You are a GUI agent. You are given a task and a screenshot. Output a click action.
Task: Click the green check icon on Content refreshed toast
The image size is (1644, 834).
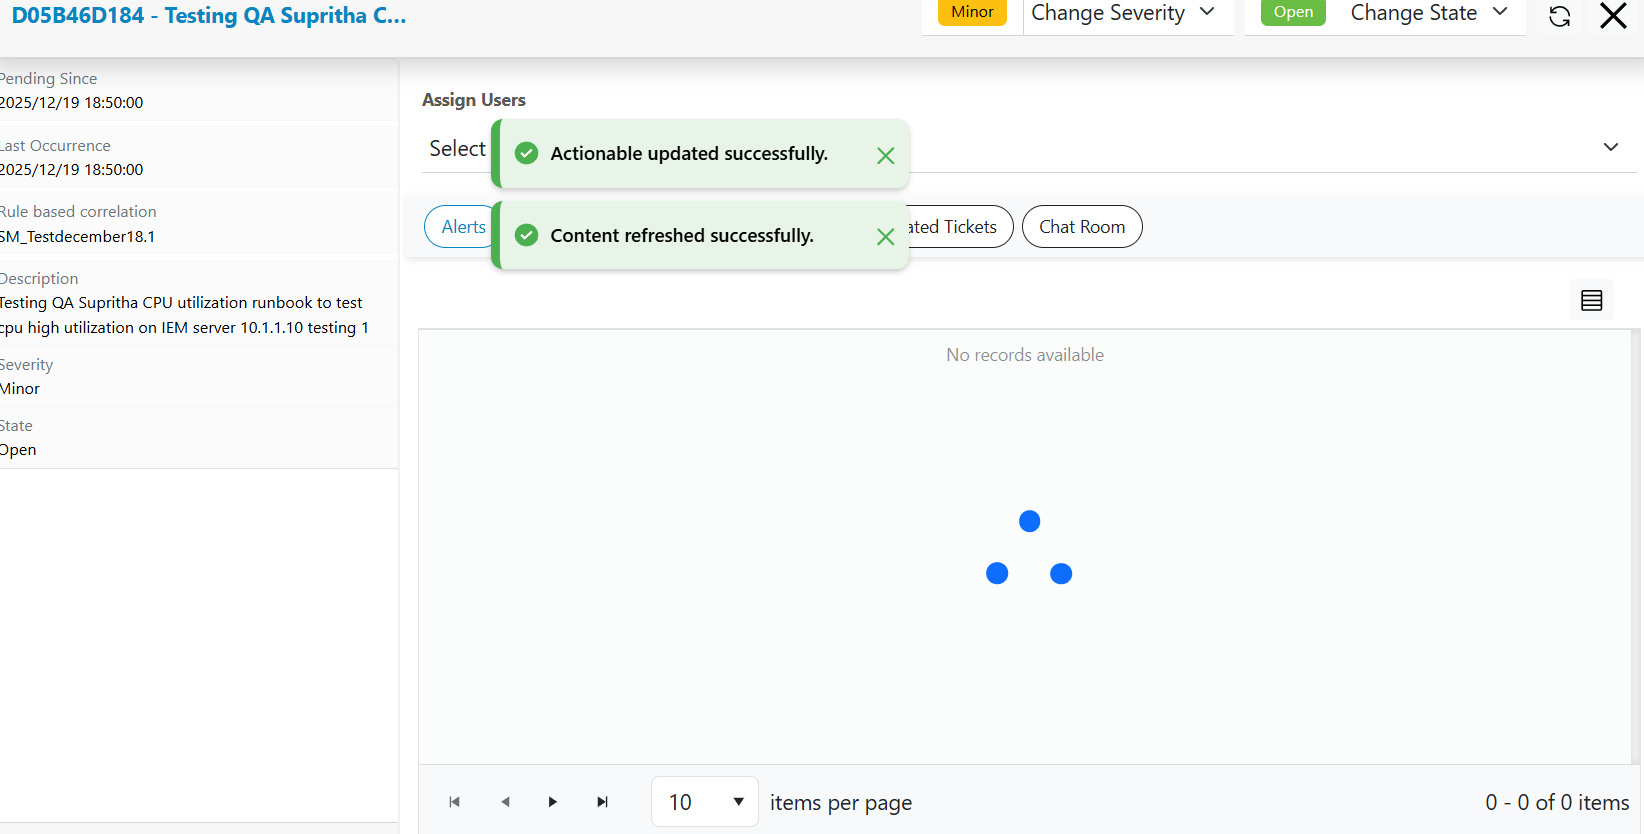tap(526, 235)
